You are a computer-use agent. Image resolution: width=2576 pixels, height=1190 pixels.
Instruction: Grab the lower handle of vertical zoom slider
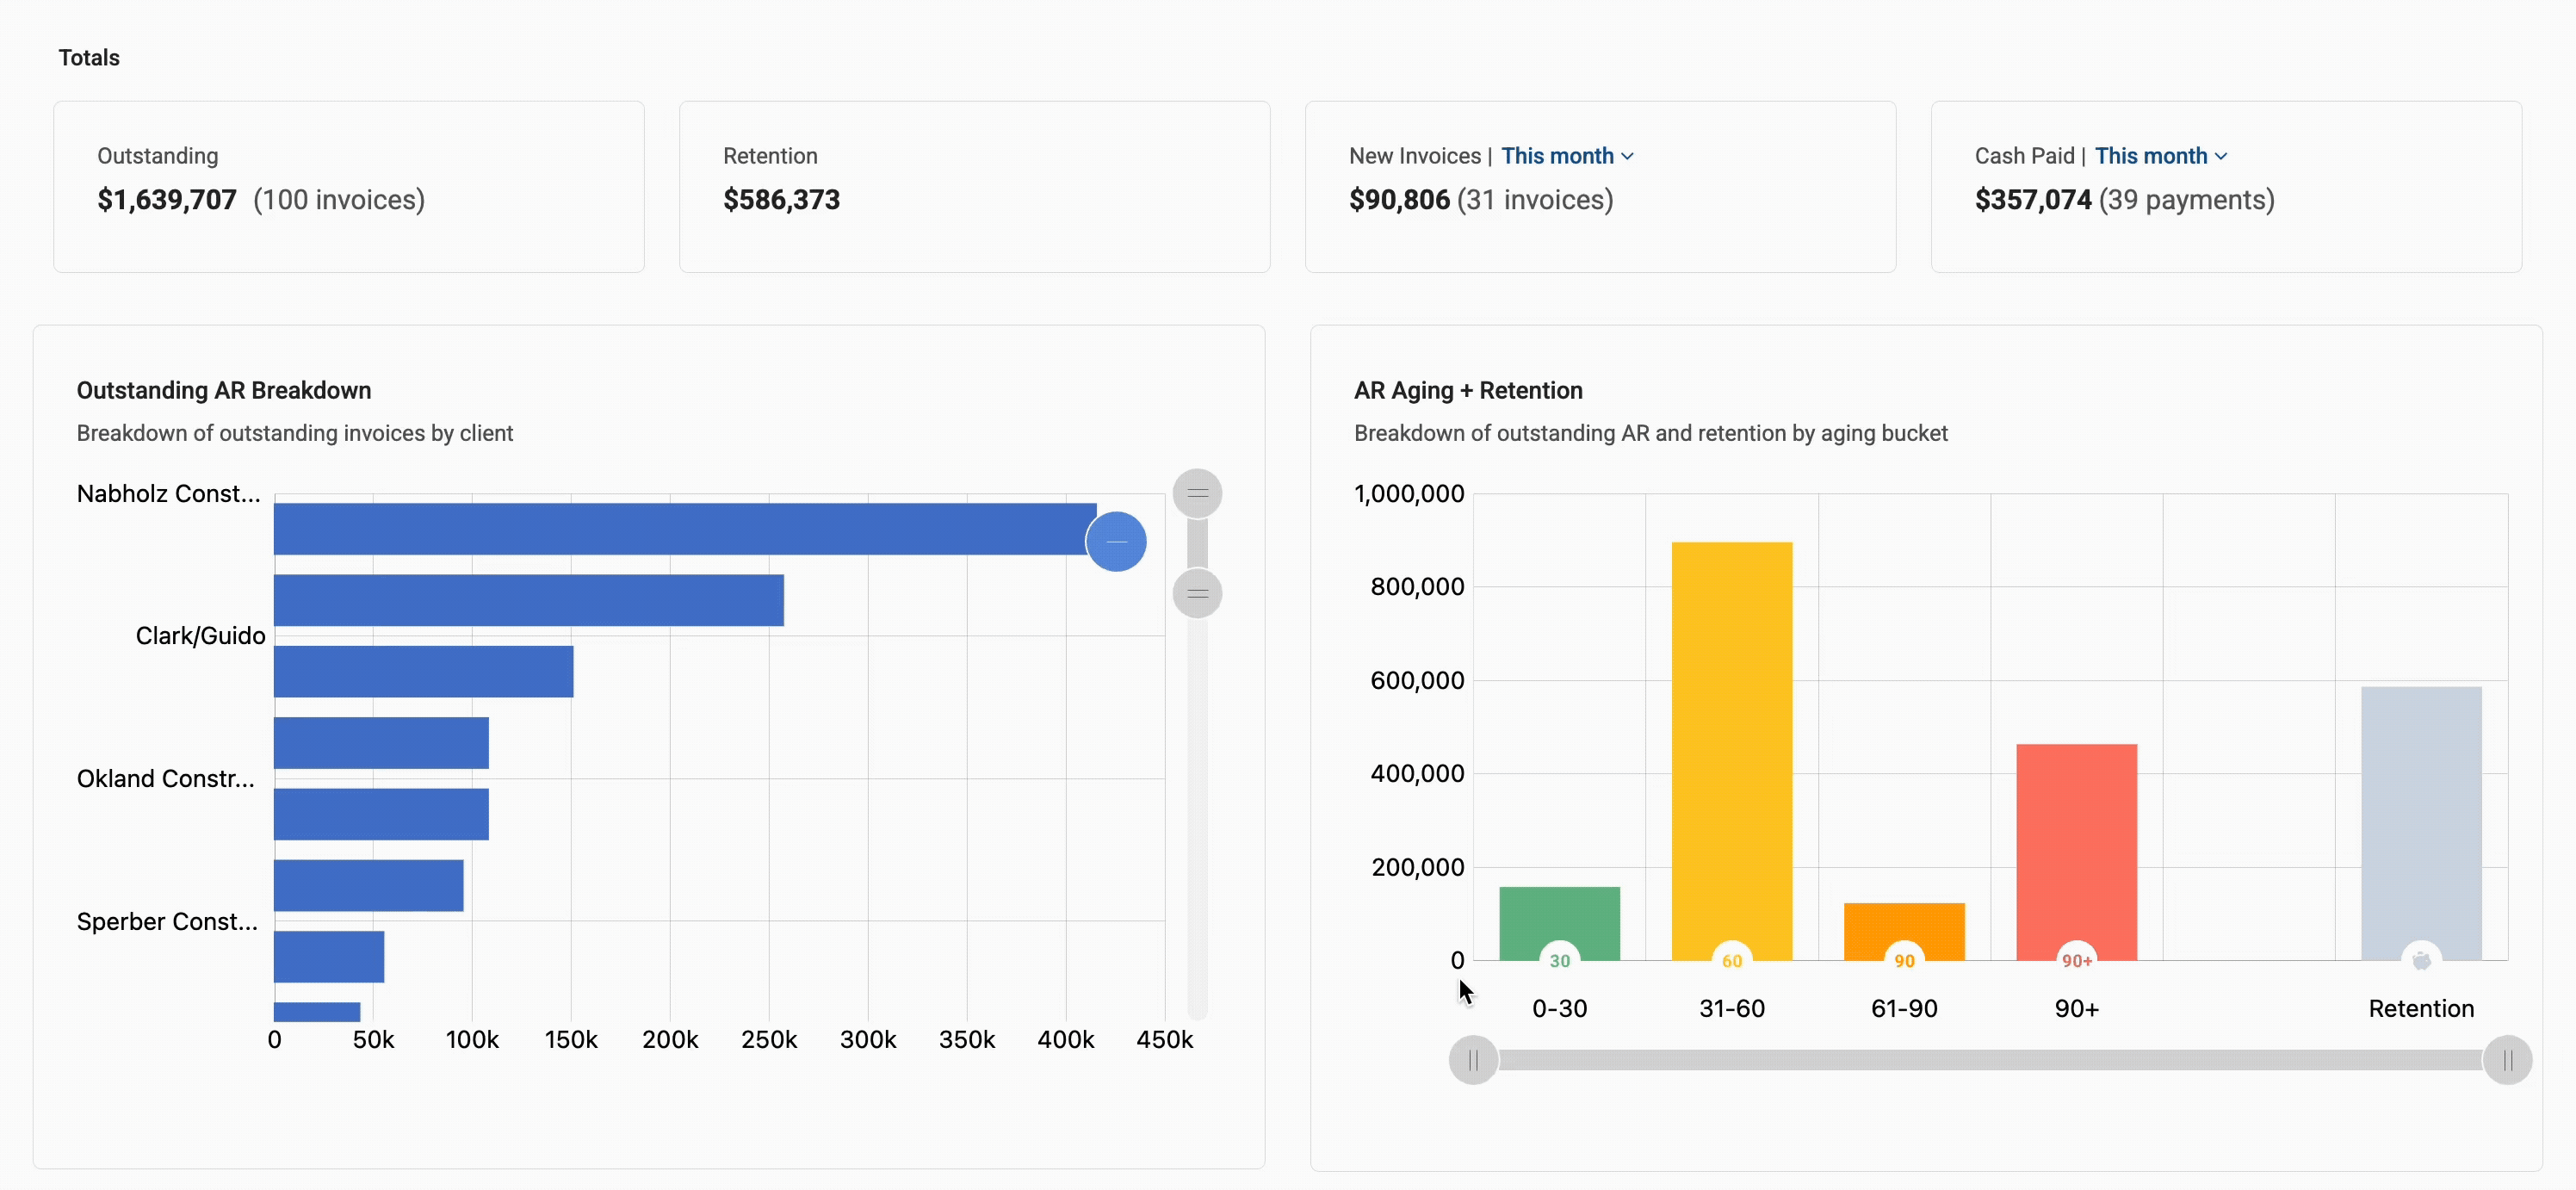1197,594
